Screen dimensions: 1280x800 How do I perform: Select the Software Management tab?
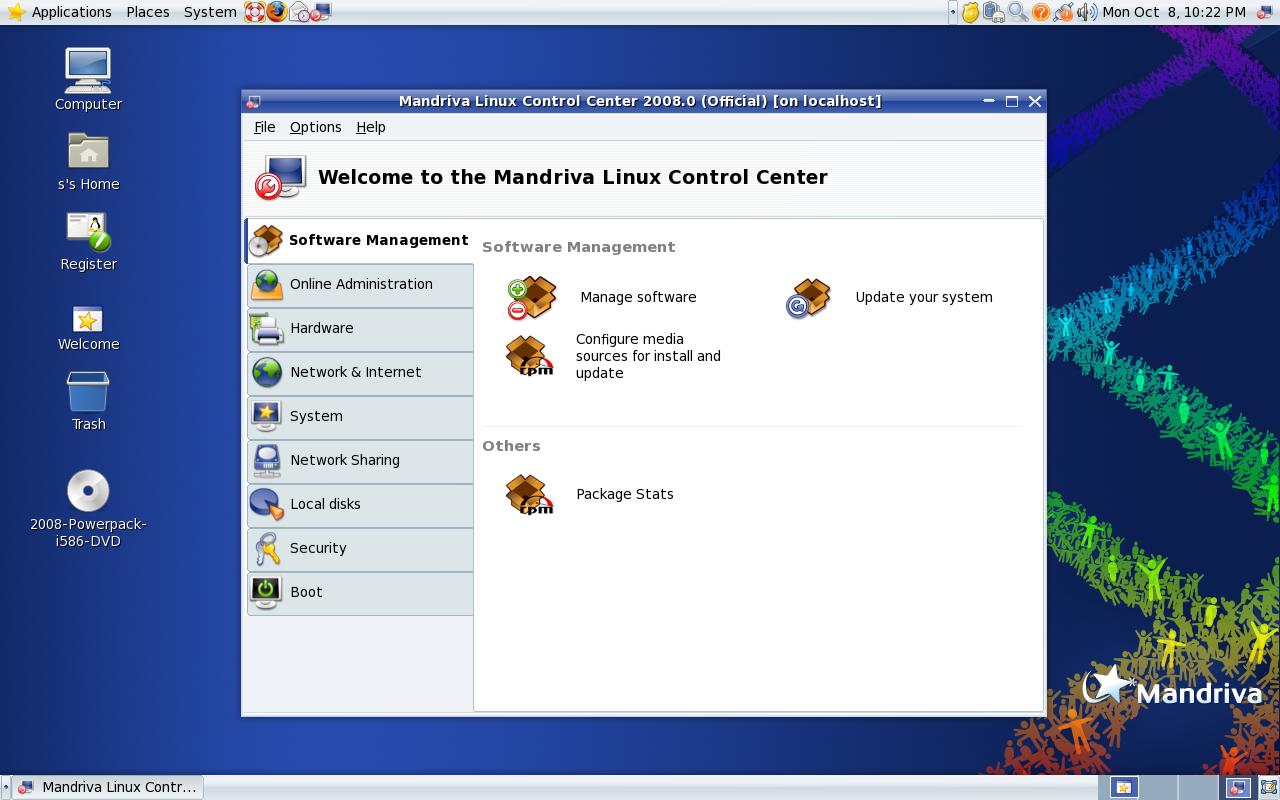pos(359,241)
